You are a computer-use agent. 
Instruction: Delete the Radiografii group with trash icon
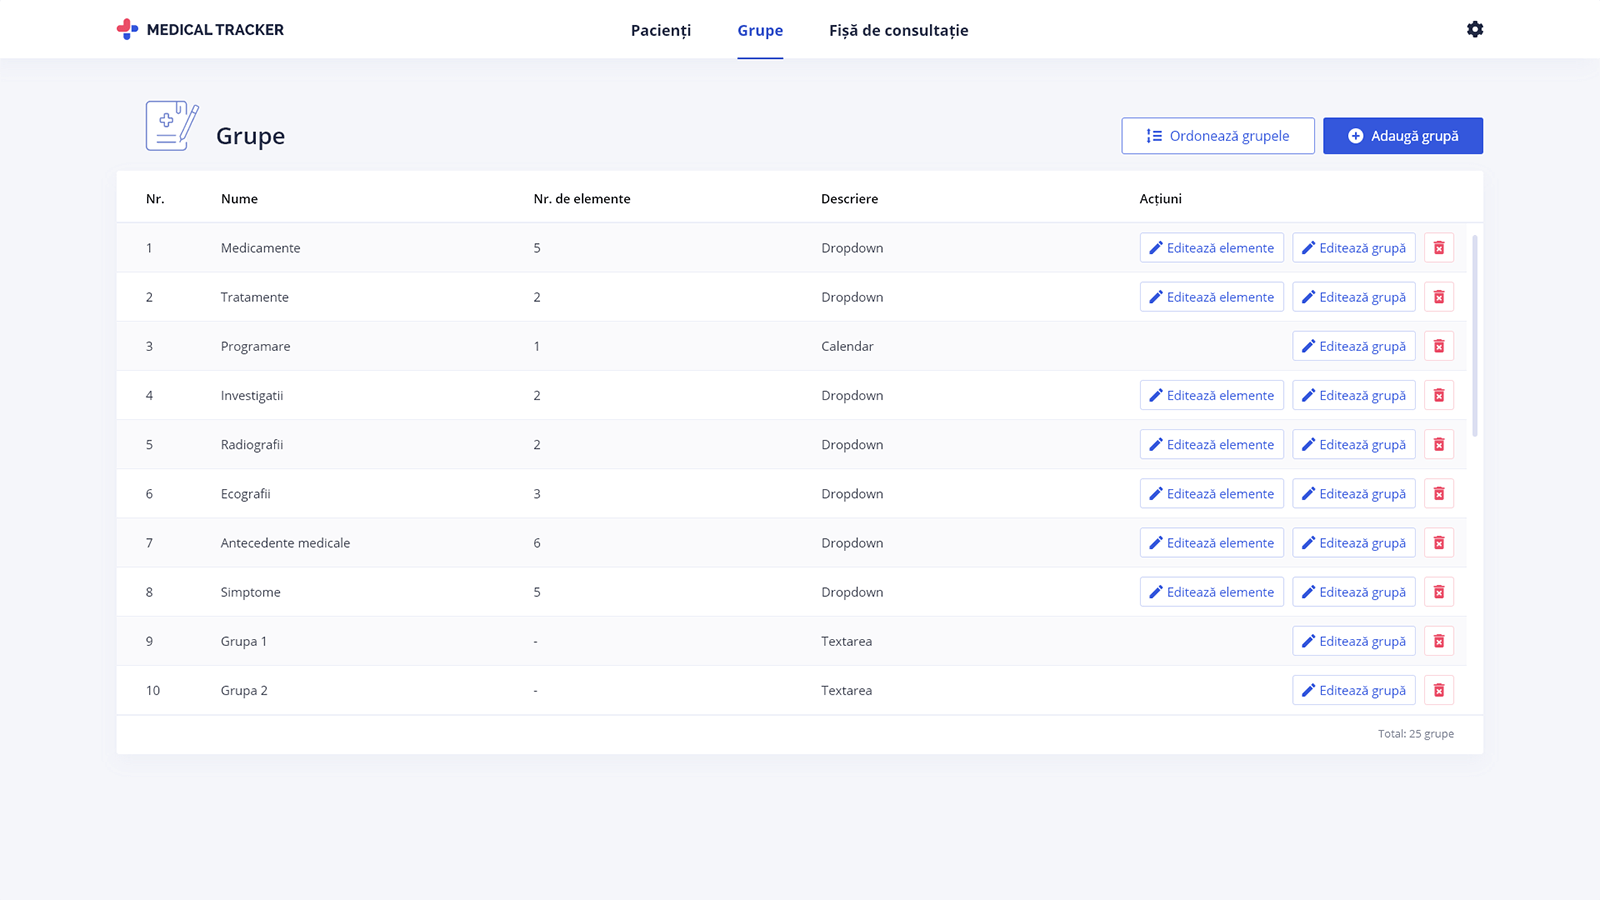tap(1439, 444)
